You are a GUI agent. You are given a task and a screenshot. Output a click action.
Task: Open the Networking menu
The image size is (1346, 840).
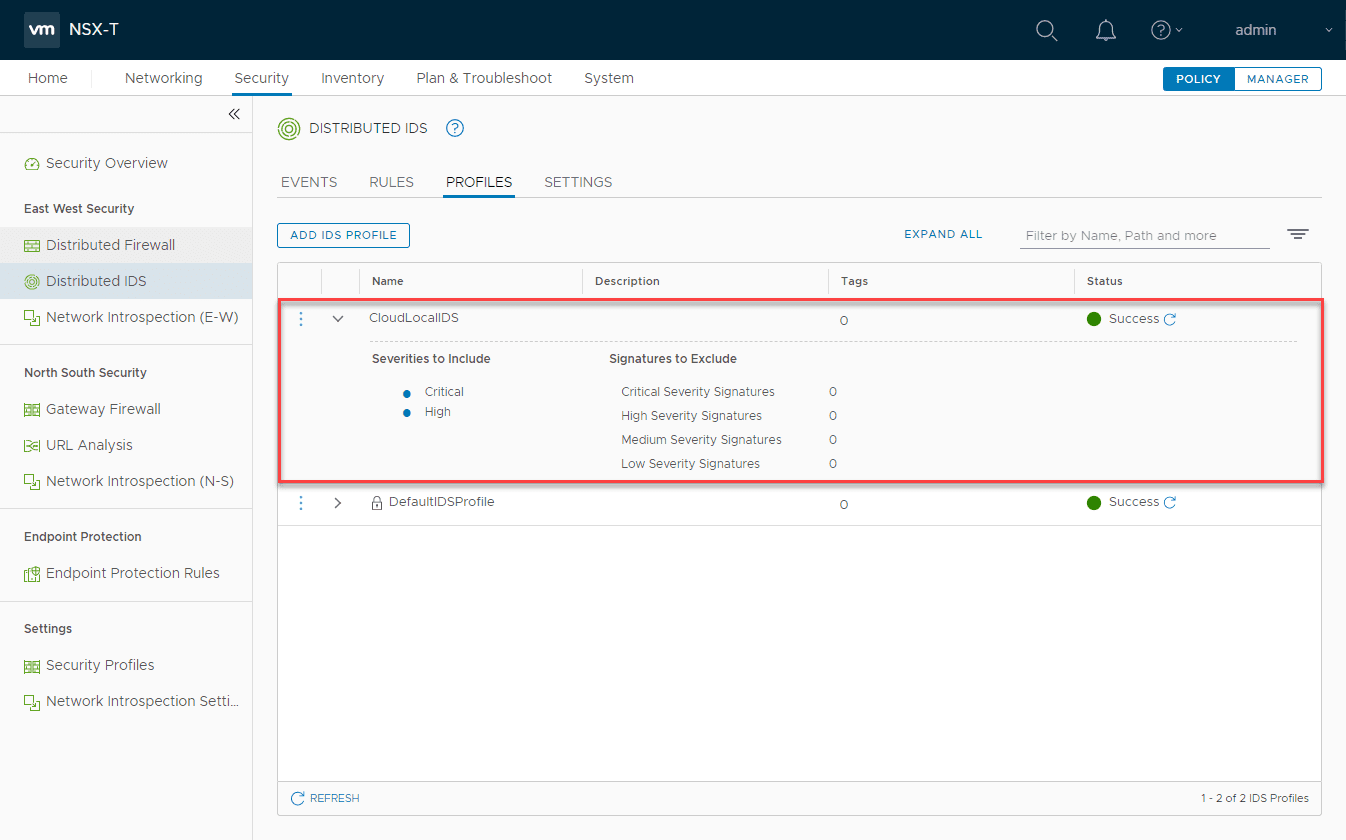tap(163, 78)
